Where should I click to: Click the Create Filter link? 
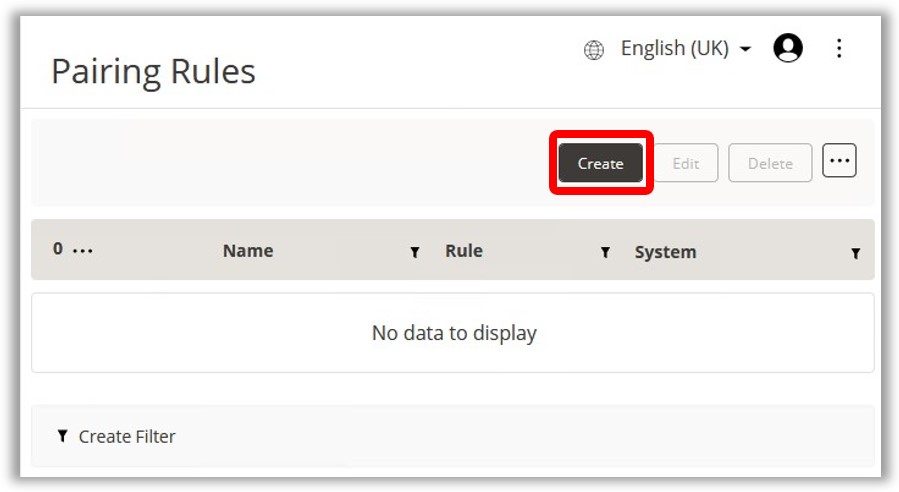(x=127, y=436)
